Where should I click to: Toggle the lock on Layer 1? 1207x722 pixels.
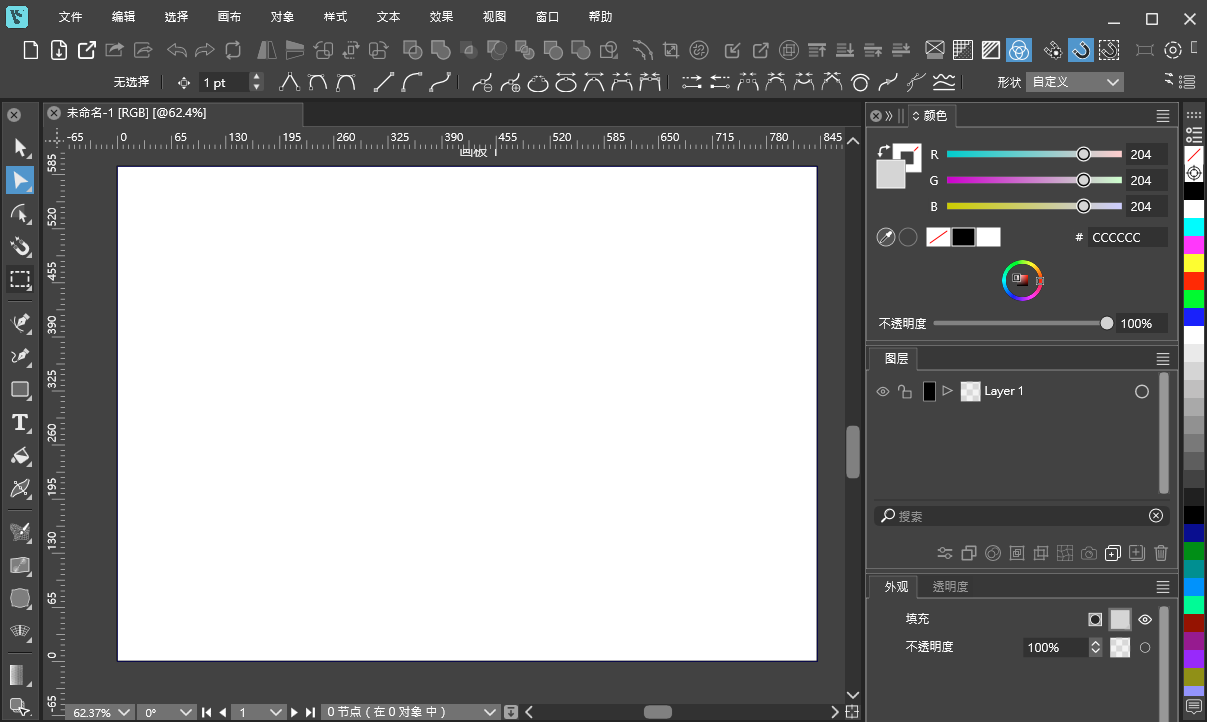tap(905, 391)
